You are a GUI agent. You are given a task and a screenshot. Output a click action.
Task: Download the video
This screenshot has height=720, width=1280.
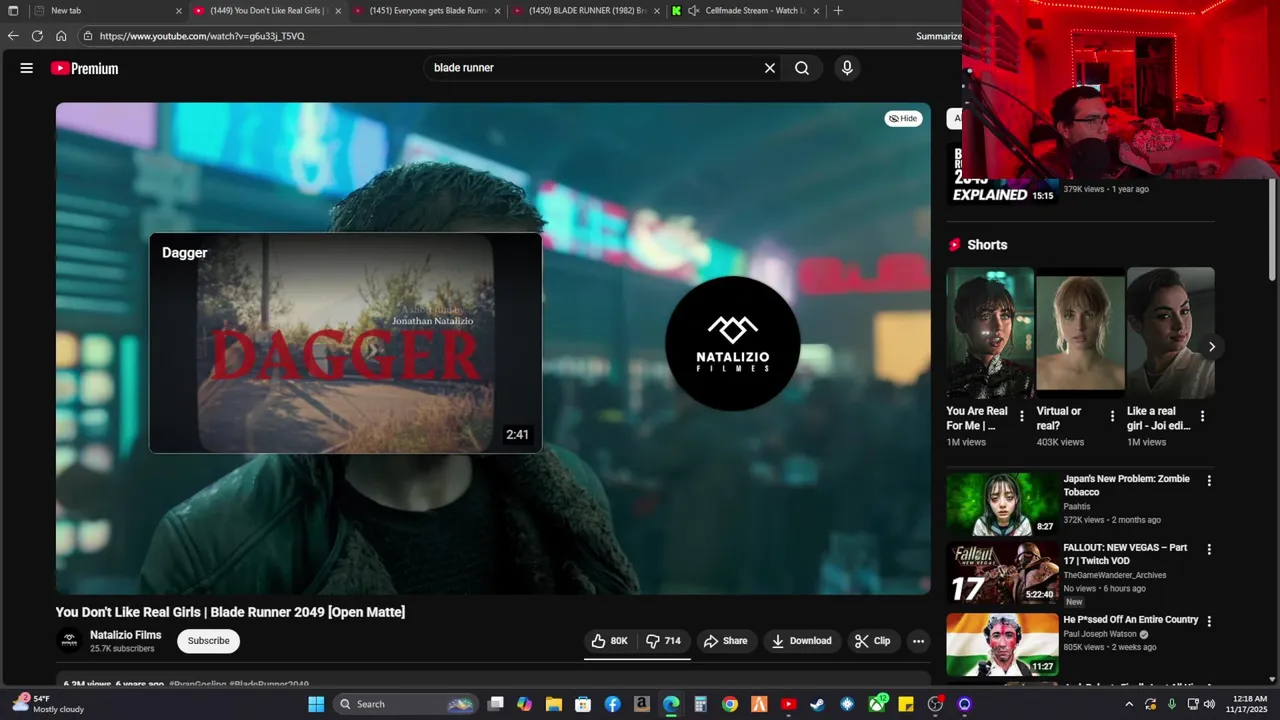[802, 641]
